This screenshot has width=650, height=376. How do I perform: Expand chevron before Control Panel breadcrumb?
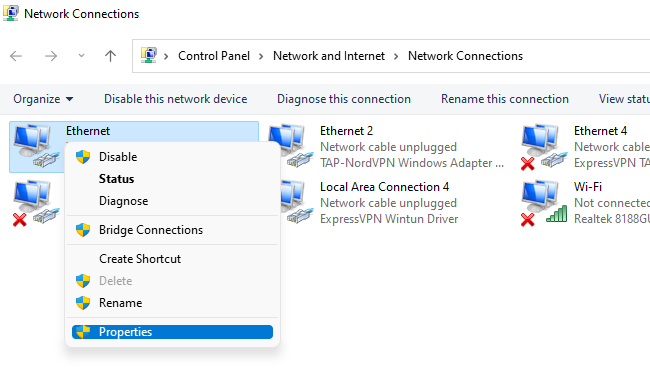click(x=166, y=56)
